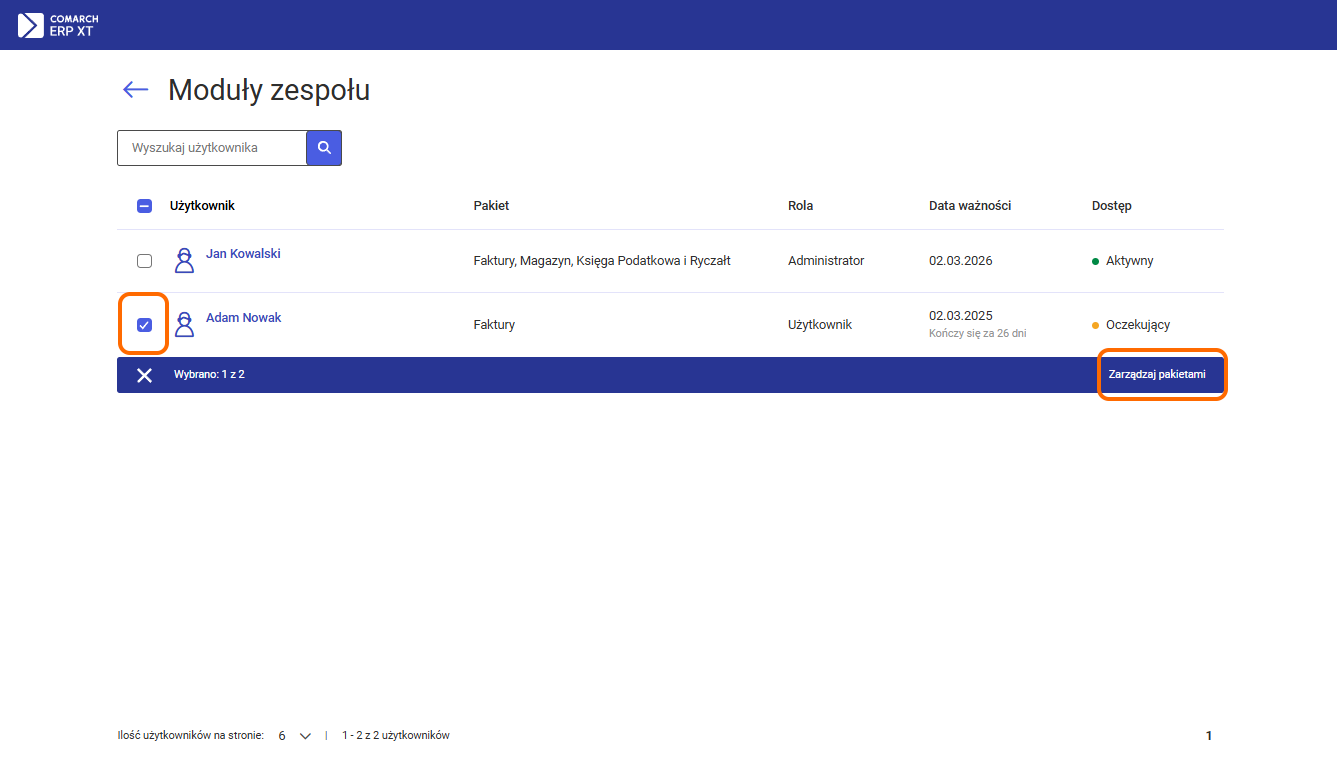Clear selection with the X icon
The height and width of the screenshot is (763, 1337).
click(x=145, y=375)
